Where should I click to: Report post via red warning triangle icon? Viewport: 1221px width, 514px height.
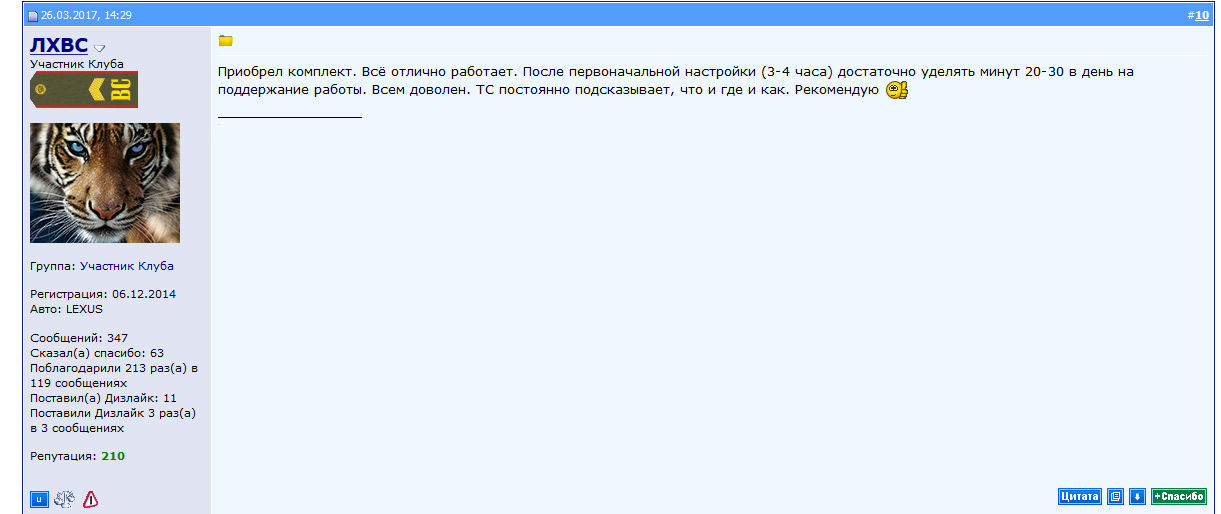pos(90,499)
